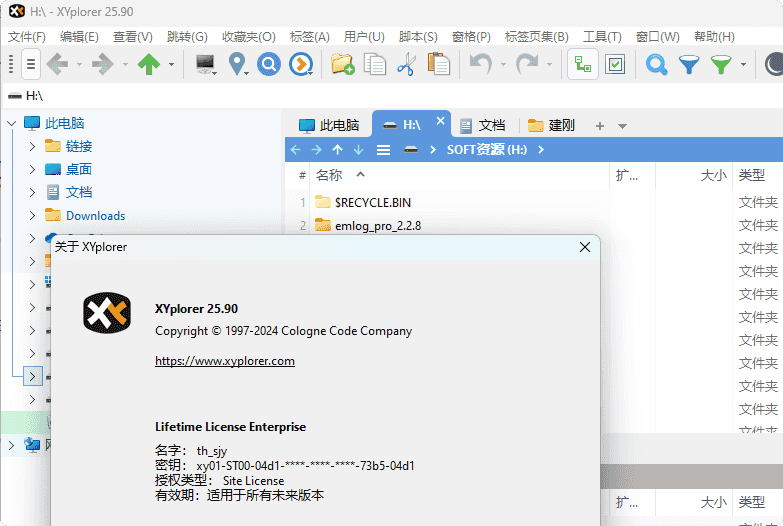Expand the Downloads tree folder
The width and height of the screenshot is (783, 526).
32,215
